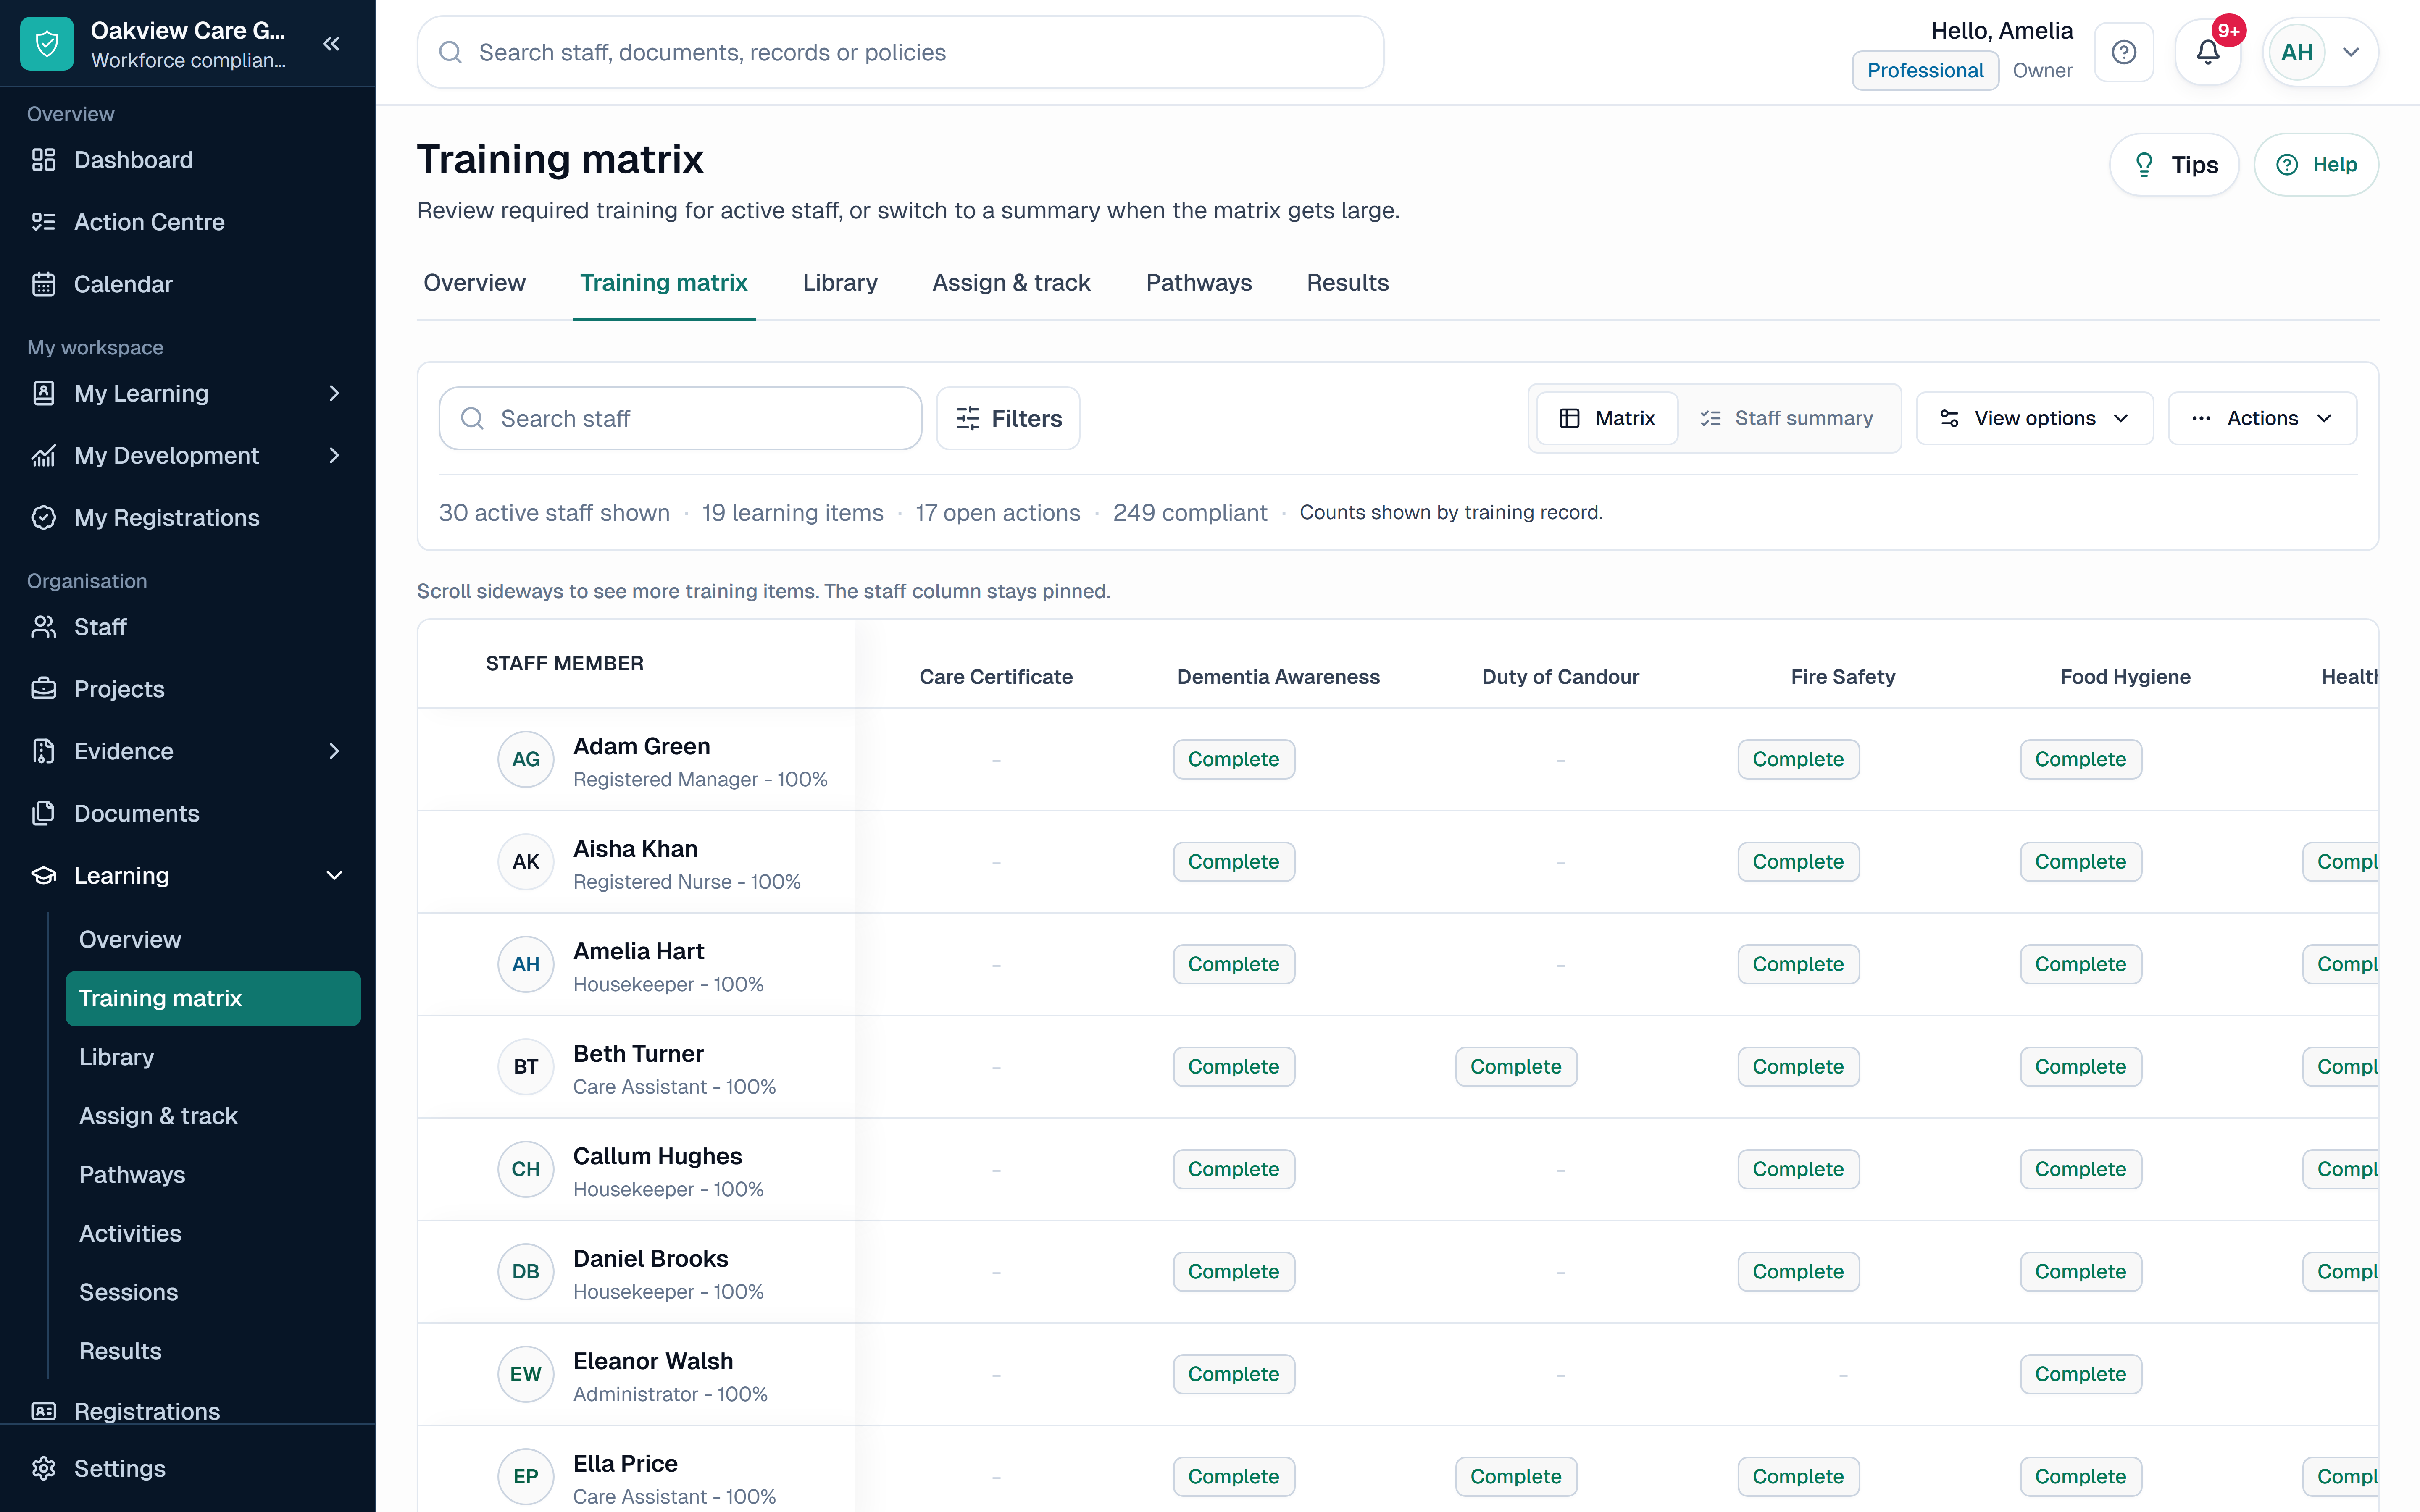
Task: Open Projects in sidebar
Action: 188,689
